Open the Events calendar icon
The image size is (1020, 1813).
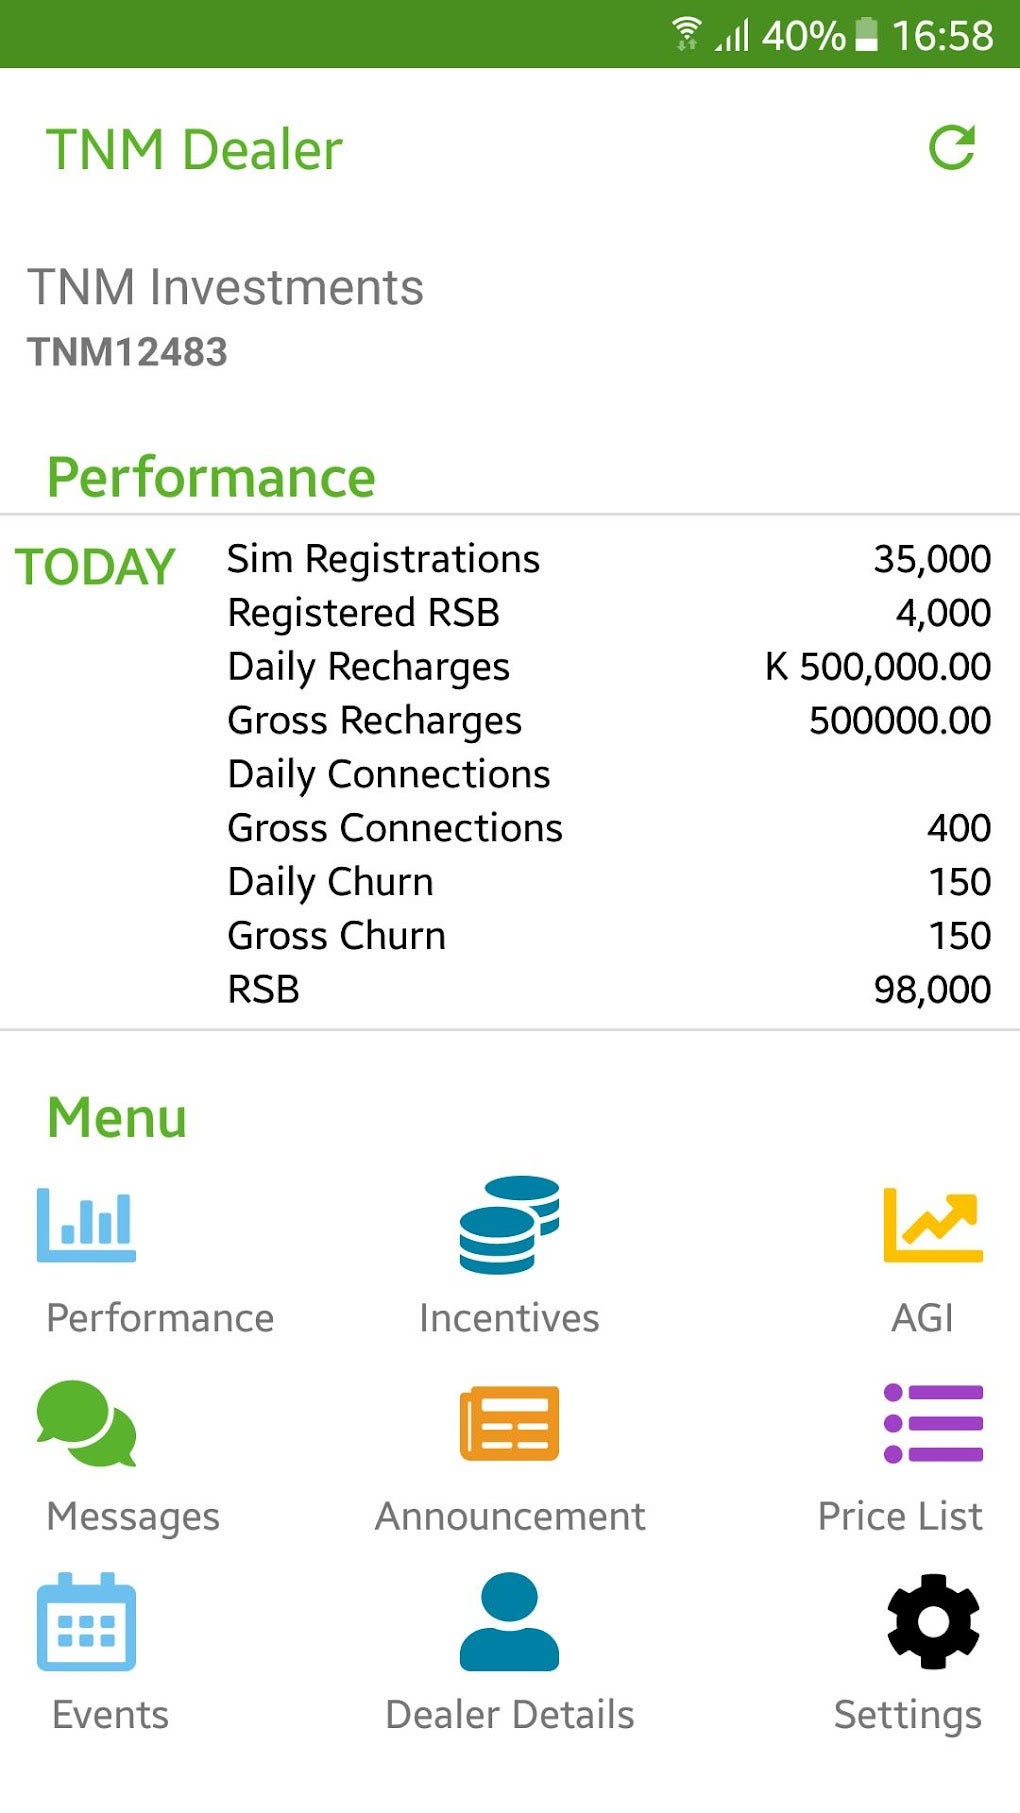click(86, 1621)
